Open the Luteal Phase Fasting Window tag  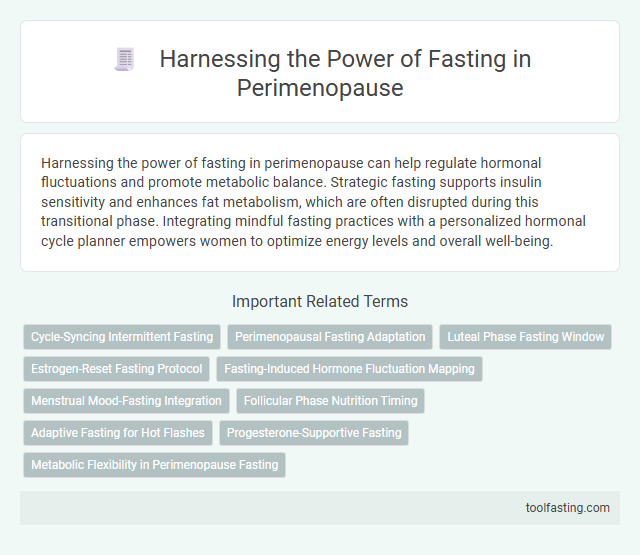pyautogui.click(x=525, y=337)
